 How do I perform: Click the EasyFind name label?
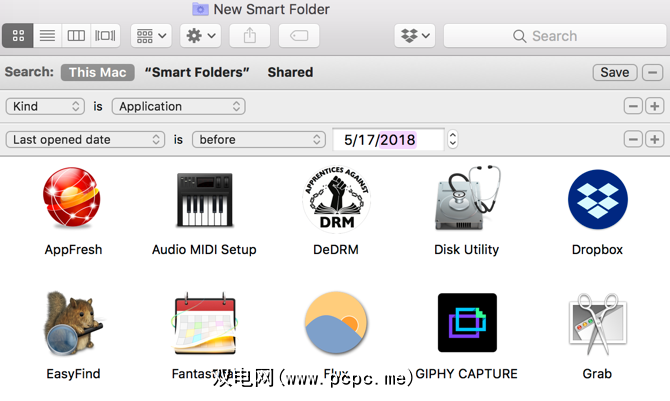[x=73, y=374]
